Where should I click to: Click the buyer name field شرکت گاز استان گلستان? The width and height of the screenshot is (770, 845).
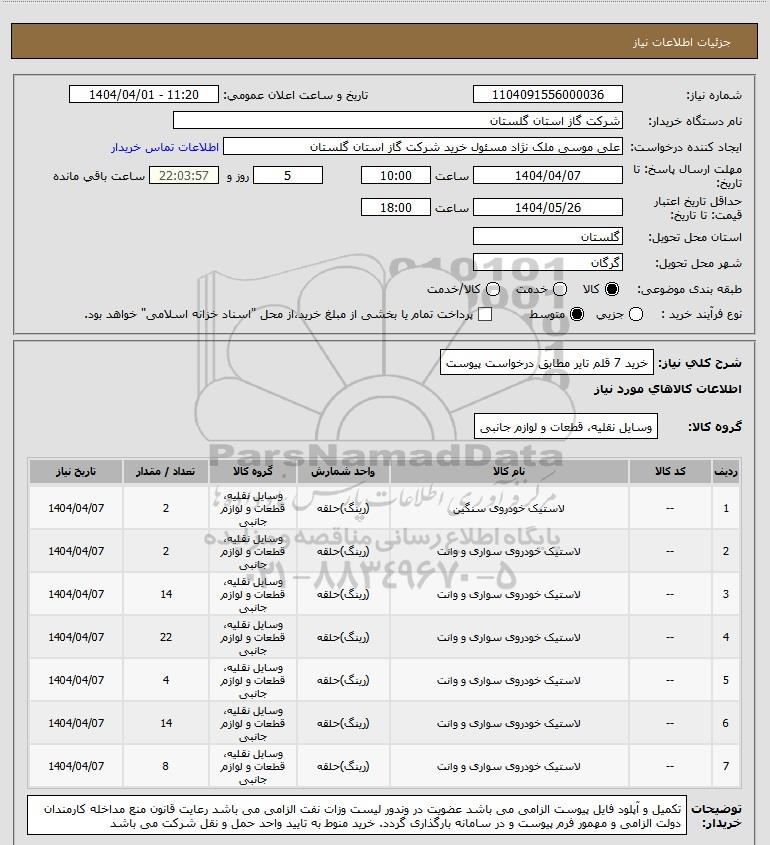click(x=398, y=120)
